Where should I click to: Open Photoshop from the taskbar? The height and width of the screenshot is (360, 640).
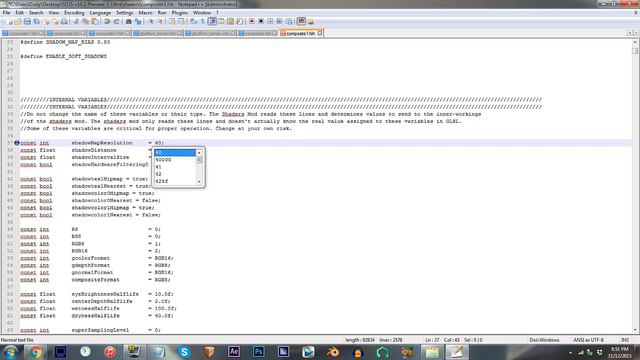258,352
